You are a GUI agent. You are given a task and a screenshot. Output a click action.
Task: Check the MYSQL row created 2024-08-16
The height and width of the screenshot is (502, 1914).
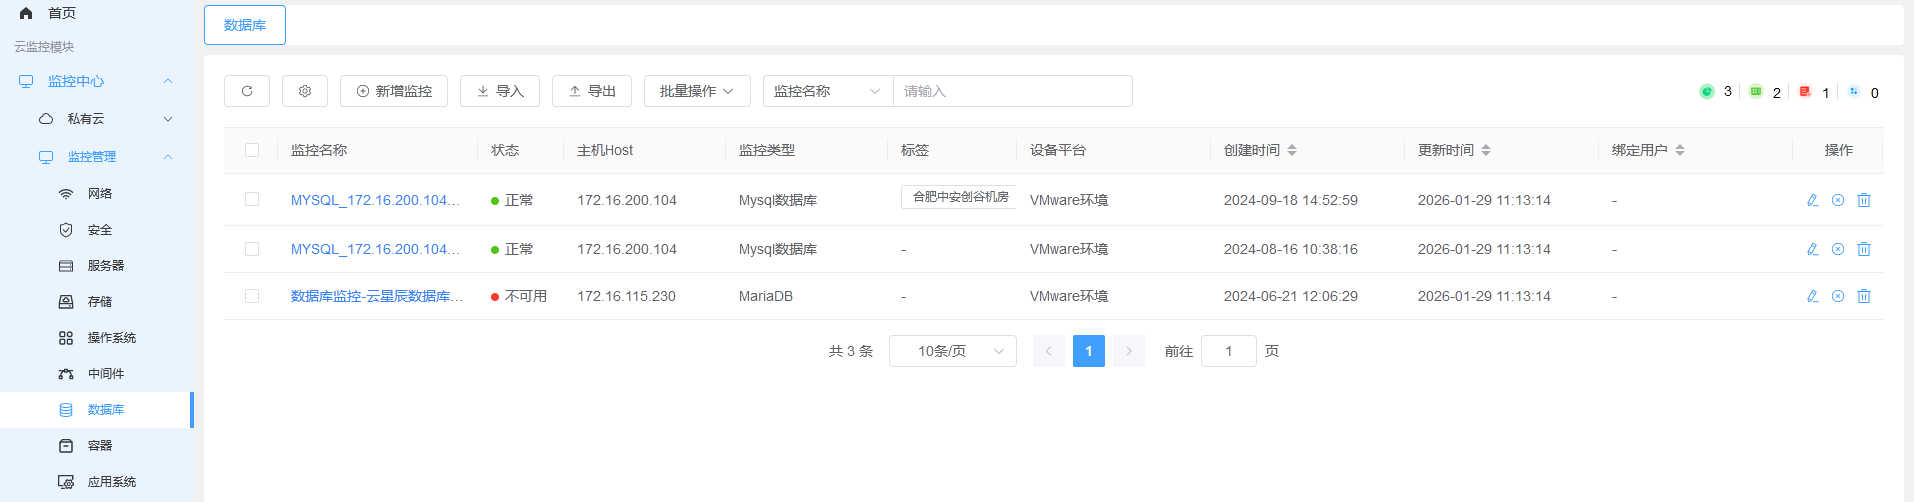click(252, 249)
